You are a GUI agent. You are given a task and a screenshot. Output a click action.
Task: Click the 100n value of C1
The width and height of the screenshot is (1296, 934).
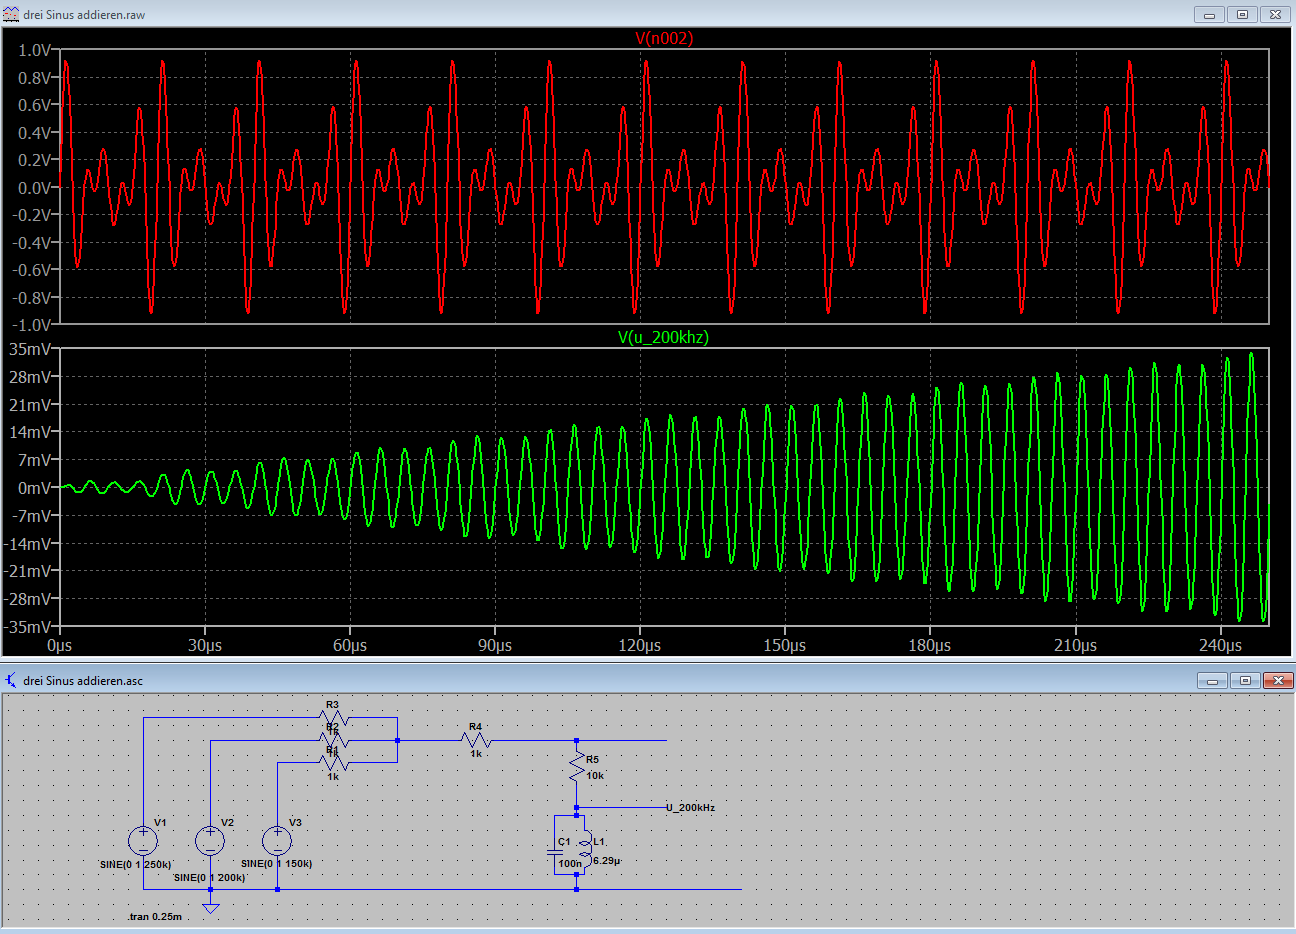tap(570, 863)
